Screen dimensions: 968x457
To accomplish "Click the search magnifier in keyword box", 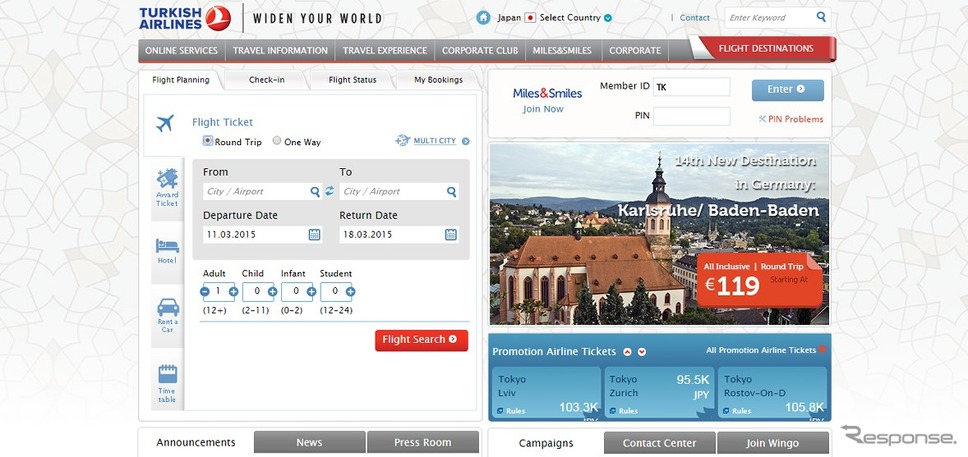I will (x=821, y=17).
